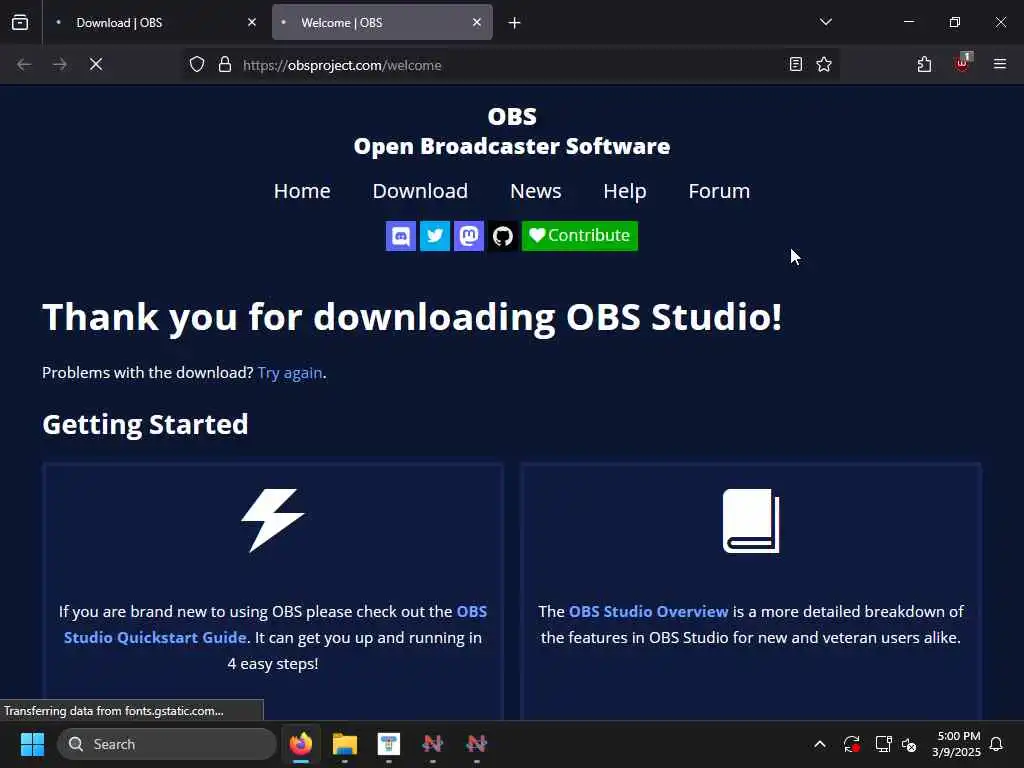Open a new browser tab
Image resolution: width=1024 pixels, height=768 pixels.
click(515, 23)
